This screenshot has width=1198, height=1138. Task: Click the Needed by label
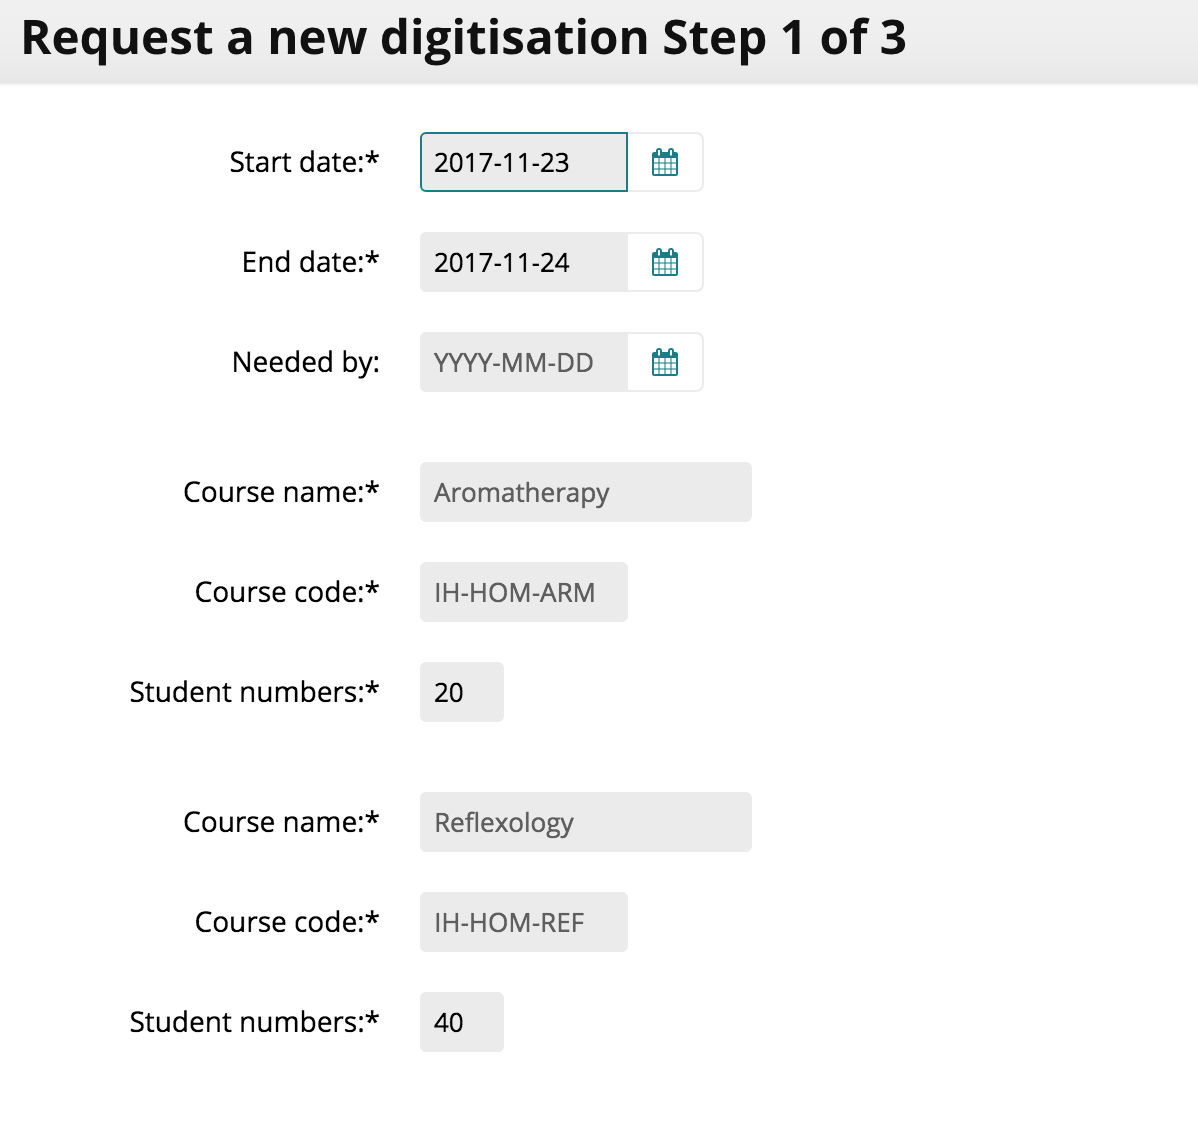pyautogui.click(x=306, y=362)
